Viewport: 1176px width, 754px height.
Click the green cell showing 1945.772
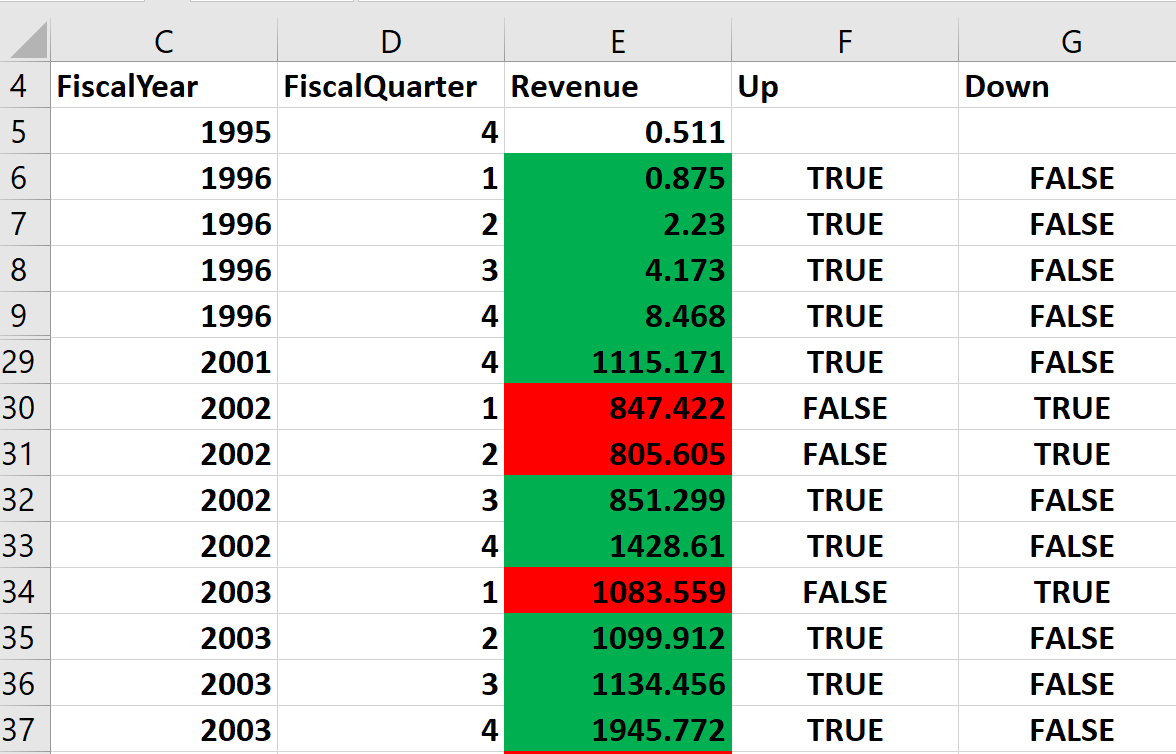click(618, 730)
